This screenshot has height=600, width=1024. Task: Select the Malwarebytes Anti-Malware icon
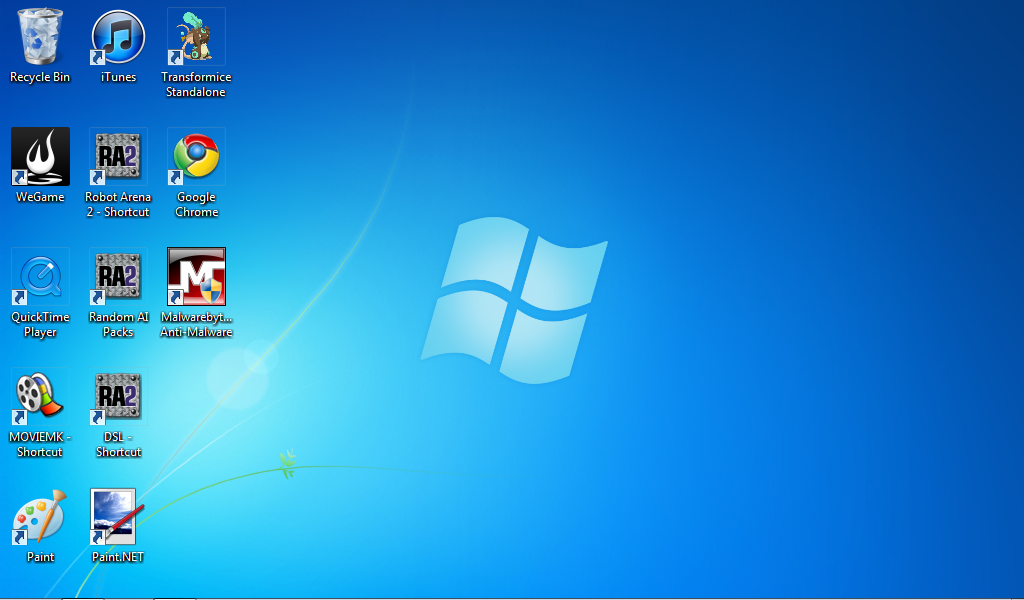pos(197,277)
